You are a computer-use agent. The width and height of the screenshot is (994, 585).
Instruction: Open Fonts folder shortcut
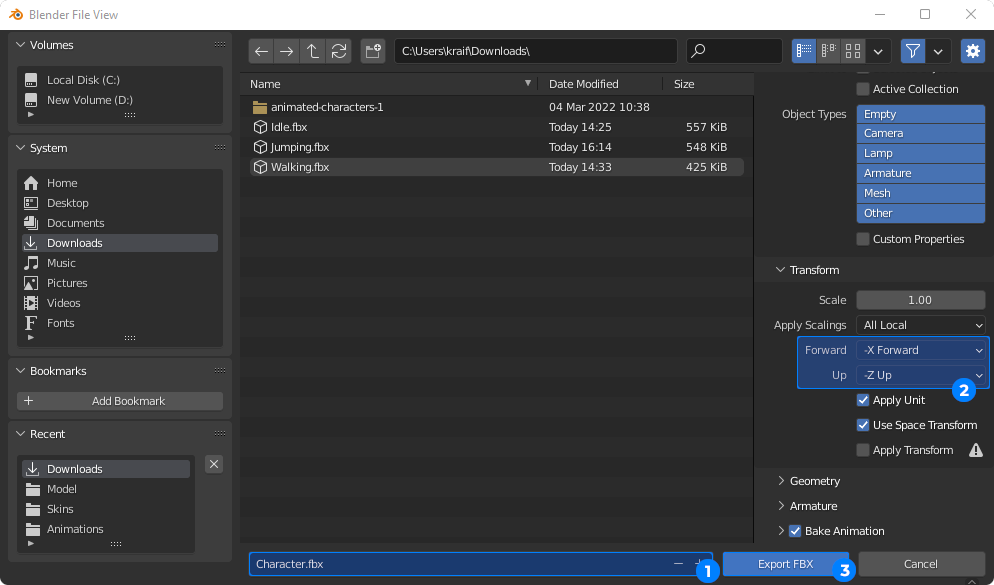tap(120, 323)
